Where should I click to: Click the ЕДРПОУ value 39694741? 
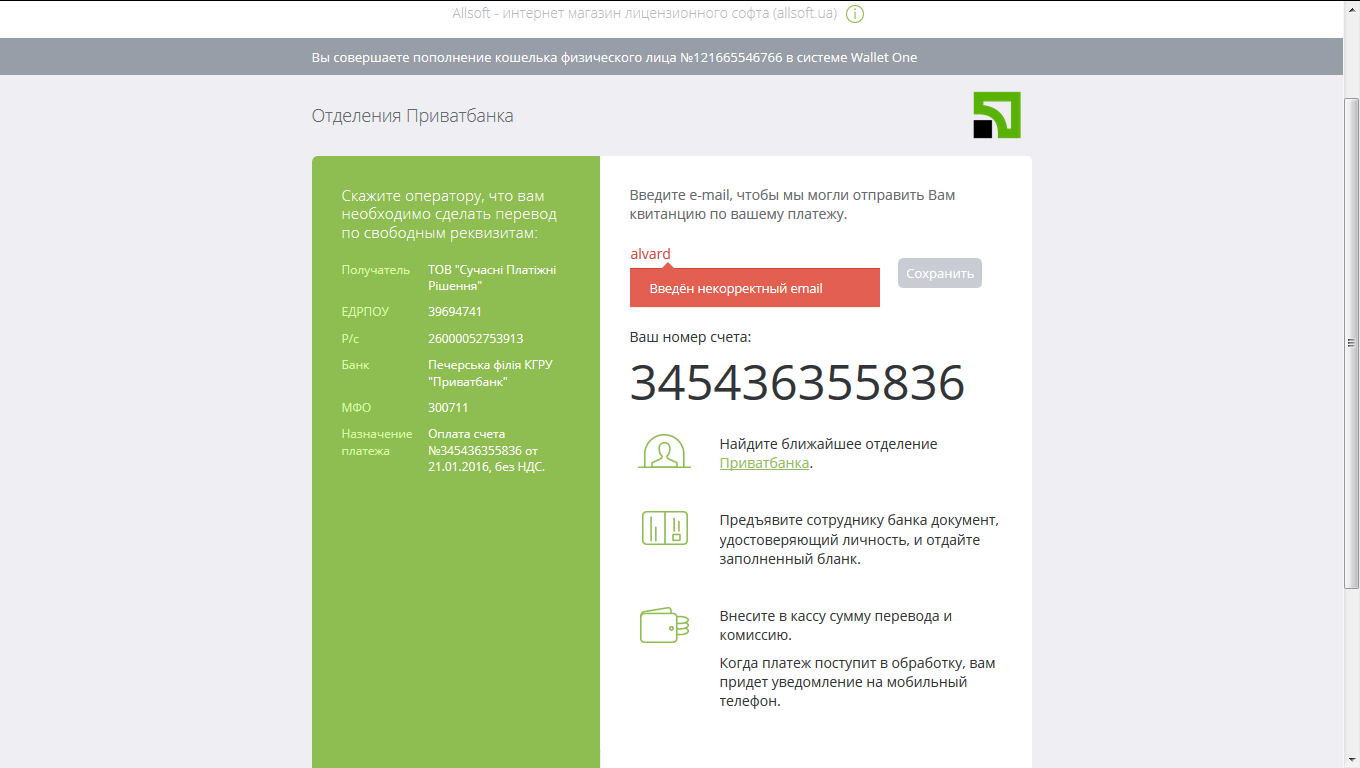click(x=455, y=312)
